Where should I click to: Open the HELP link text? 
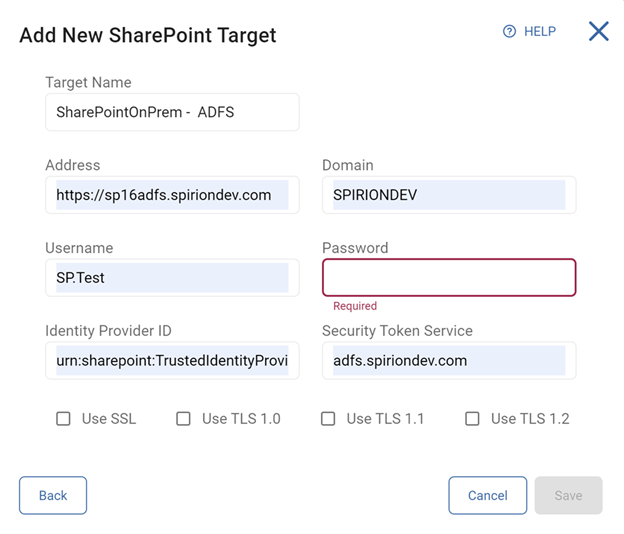tap(540, 32)
